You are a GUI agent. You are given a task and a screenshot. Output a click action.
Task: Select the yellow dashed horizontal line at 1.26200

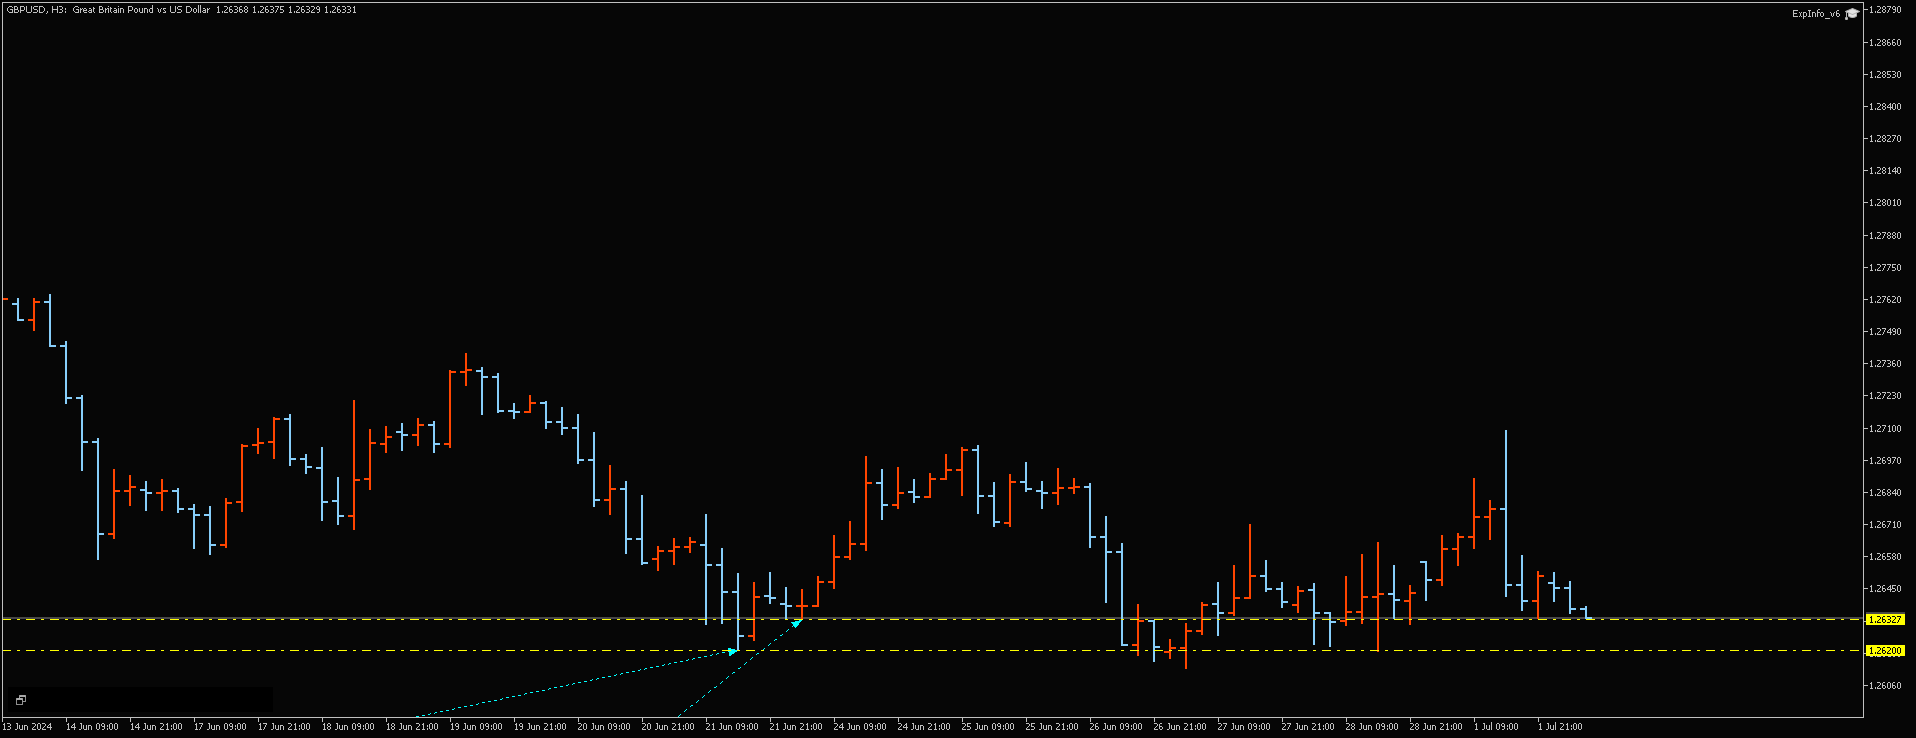click(932, 651)
